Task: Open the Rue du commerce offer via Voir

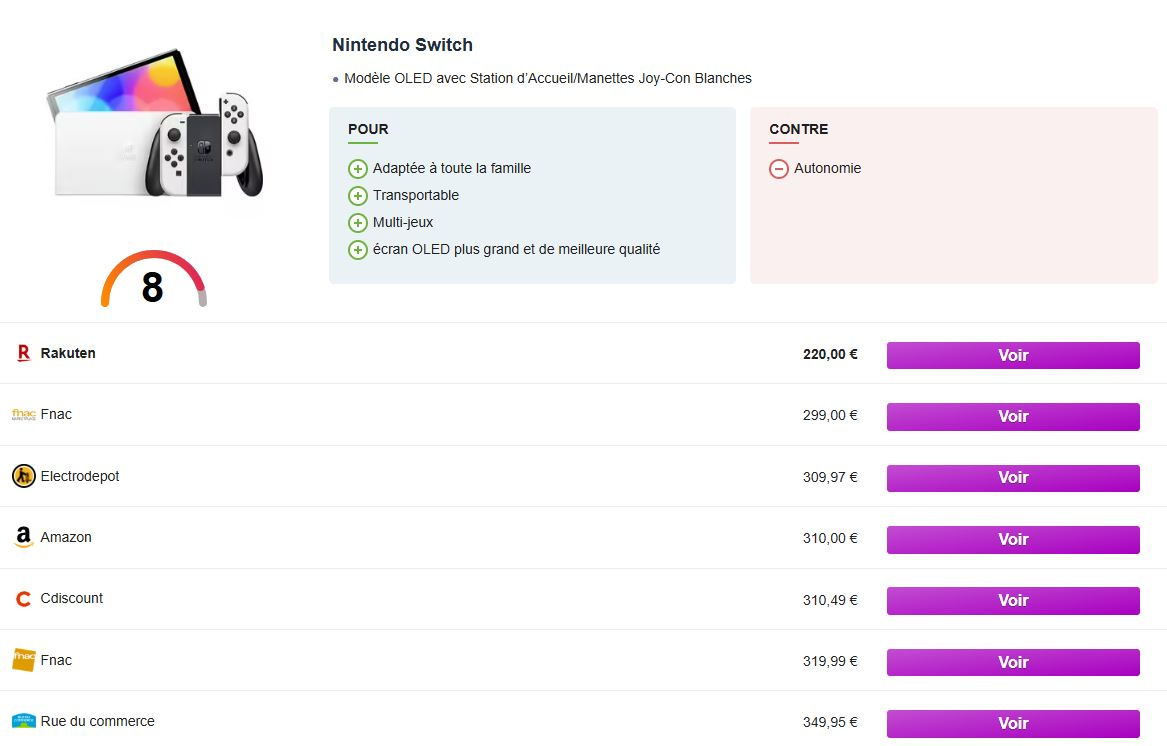Action: [x=1013, y=723]
